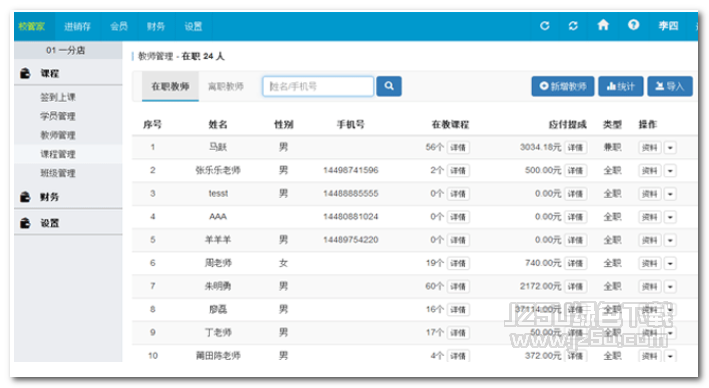Open action dropdown arrow for 朱明勇 row
Screen dimensions: 709x388
click(670, 286)
